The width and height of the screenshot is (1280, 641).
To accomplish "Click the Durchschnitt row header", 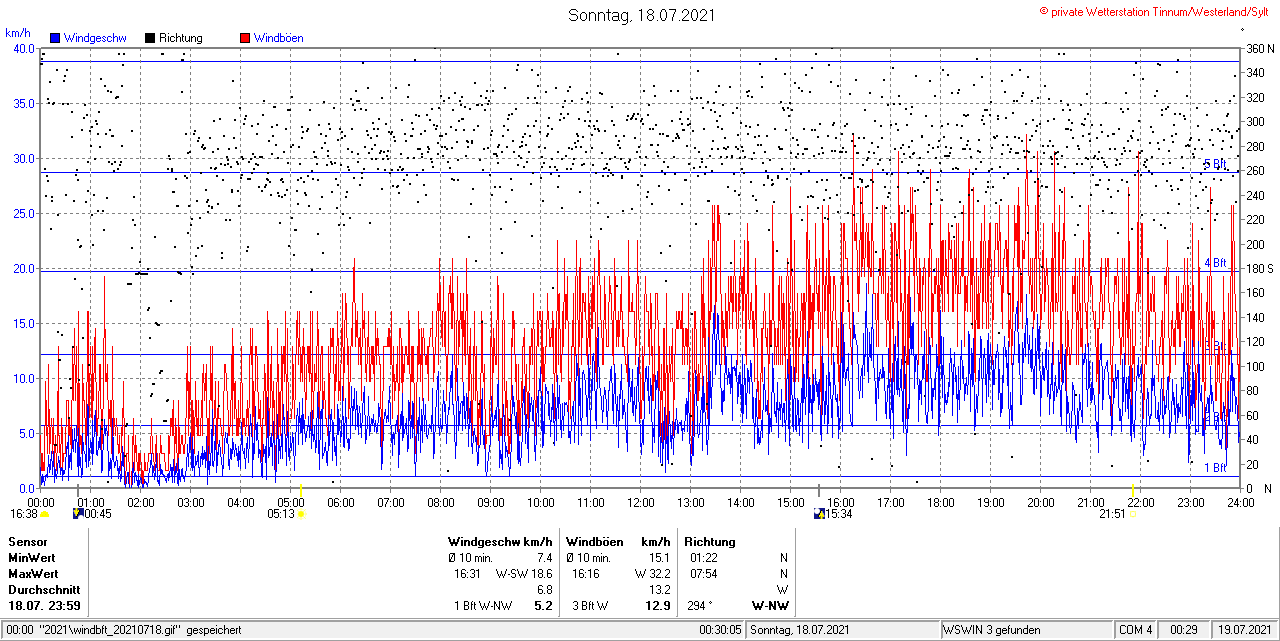I will click(44, 590).
